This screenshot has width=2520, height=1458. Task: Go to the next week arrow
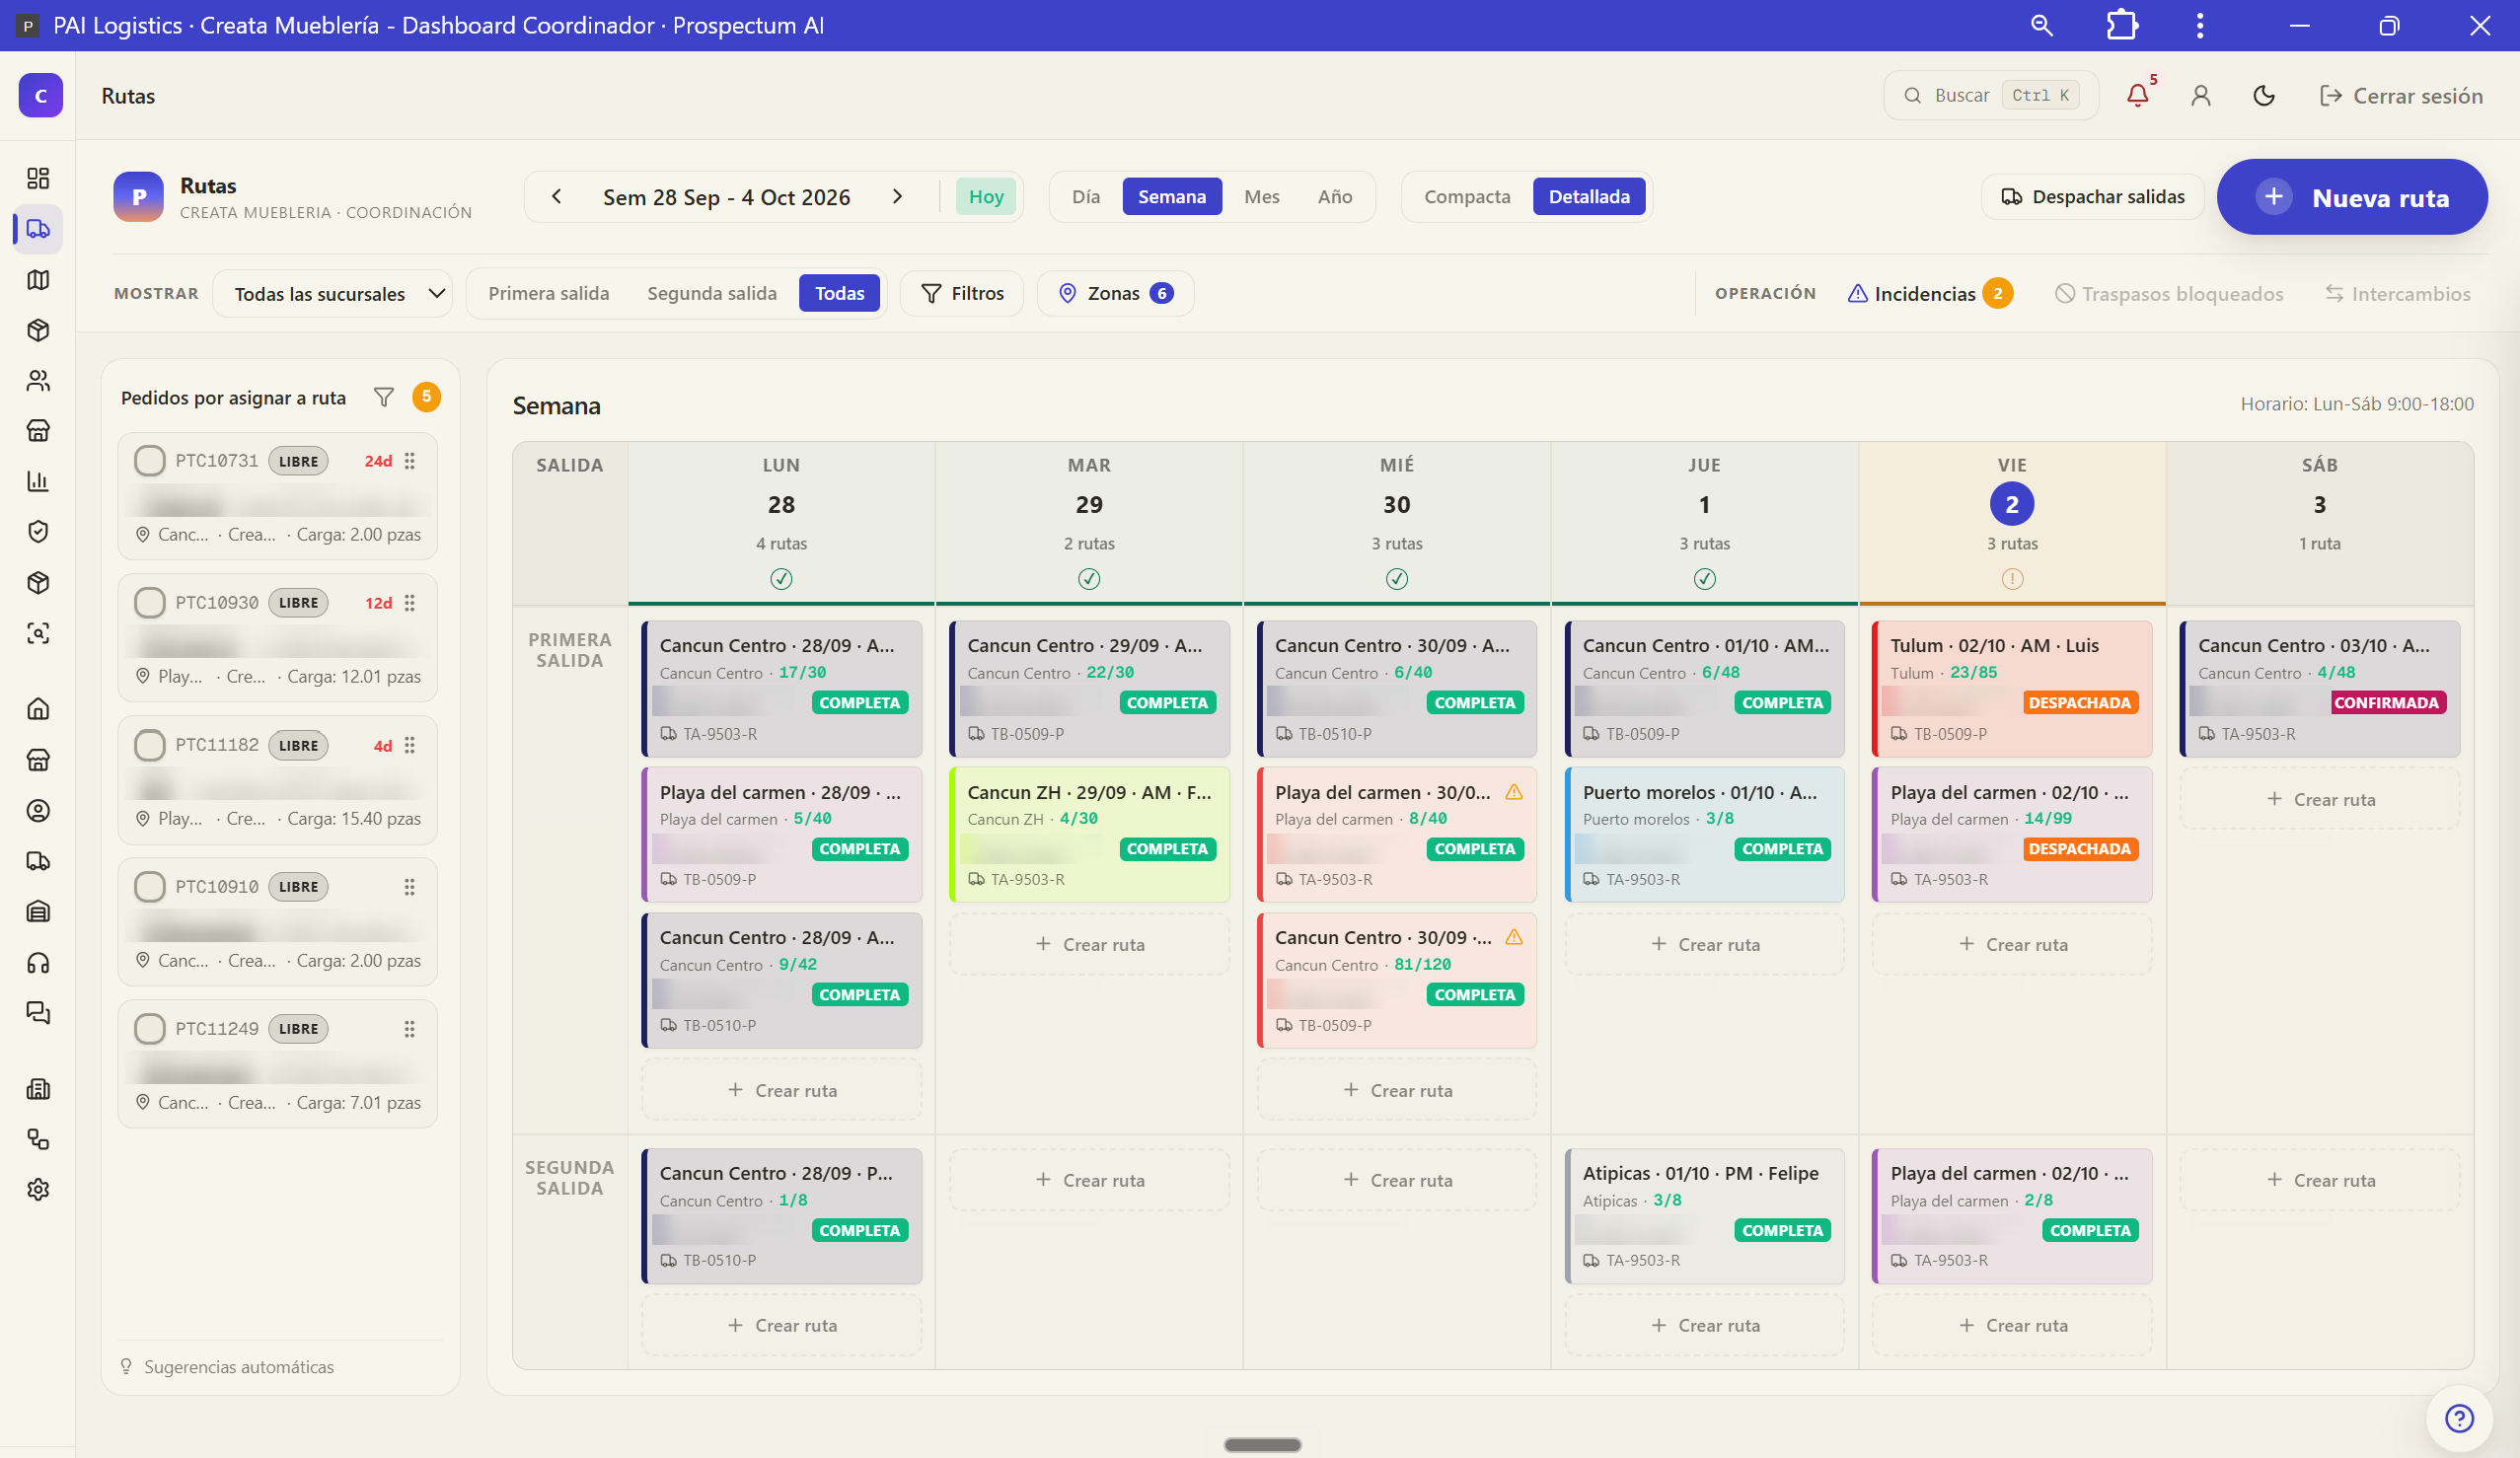[x=897, y=197]
